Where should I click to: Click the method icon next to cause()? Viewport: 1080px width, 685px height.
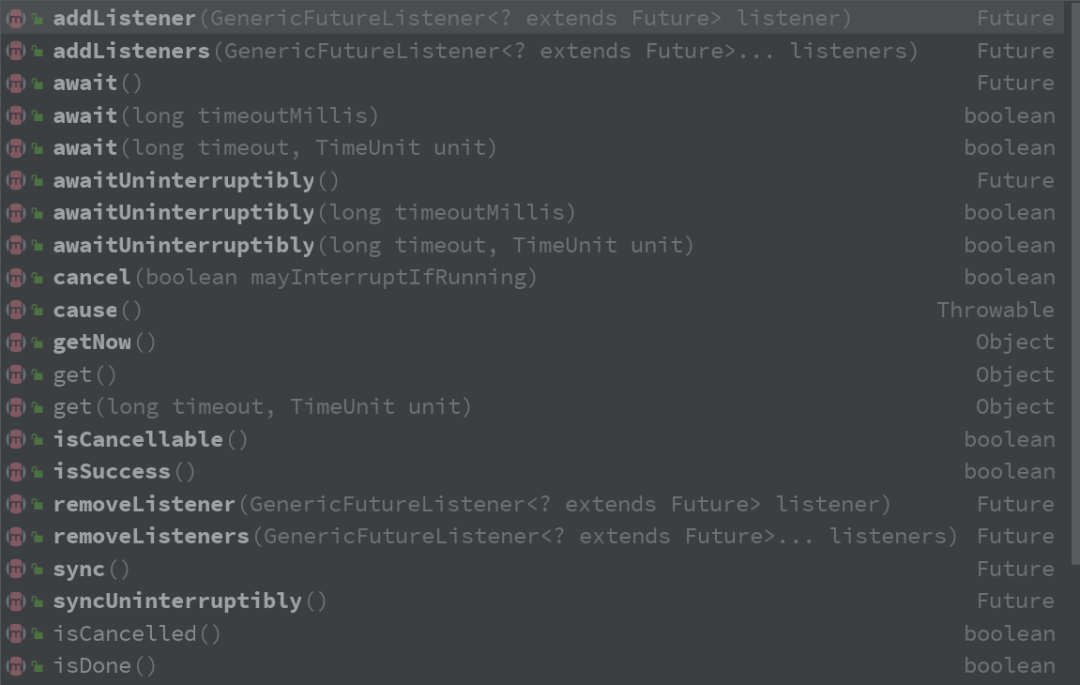click(x=15, y=310)
